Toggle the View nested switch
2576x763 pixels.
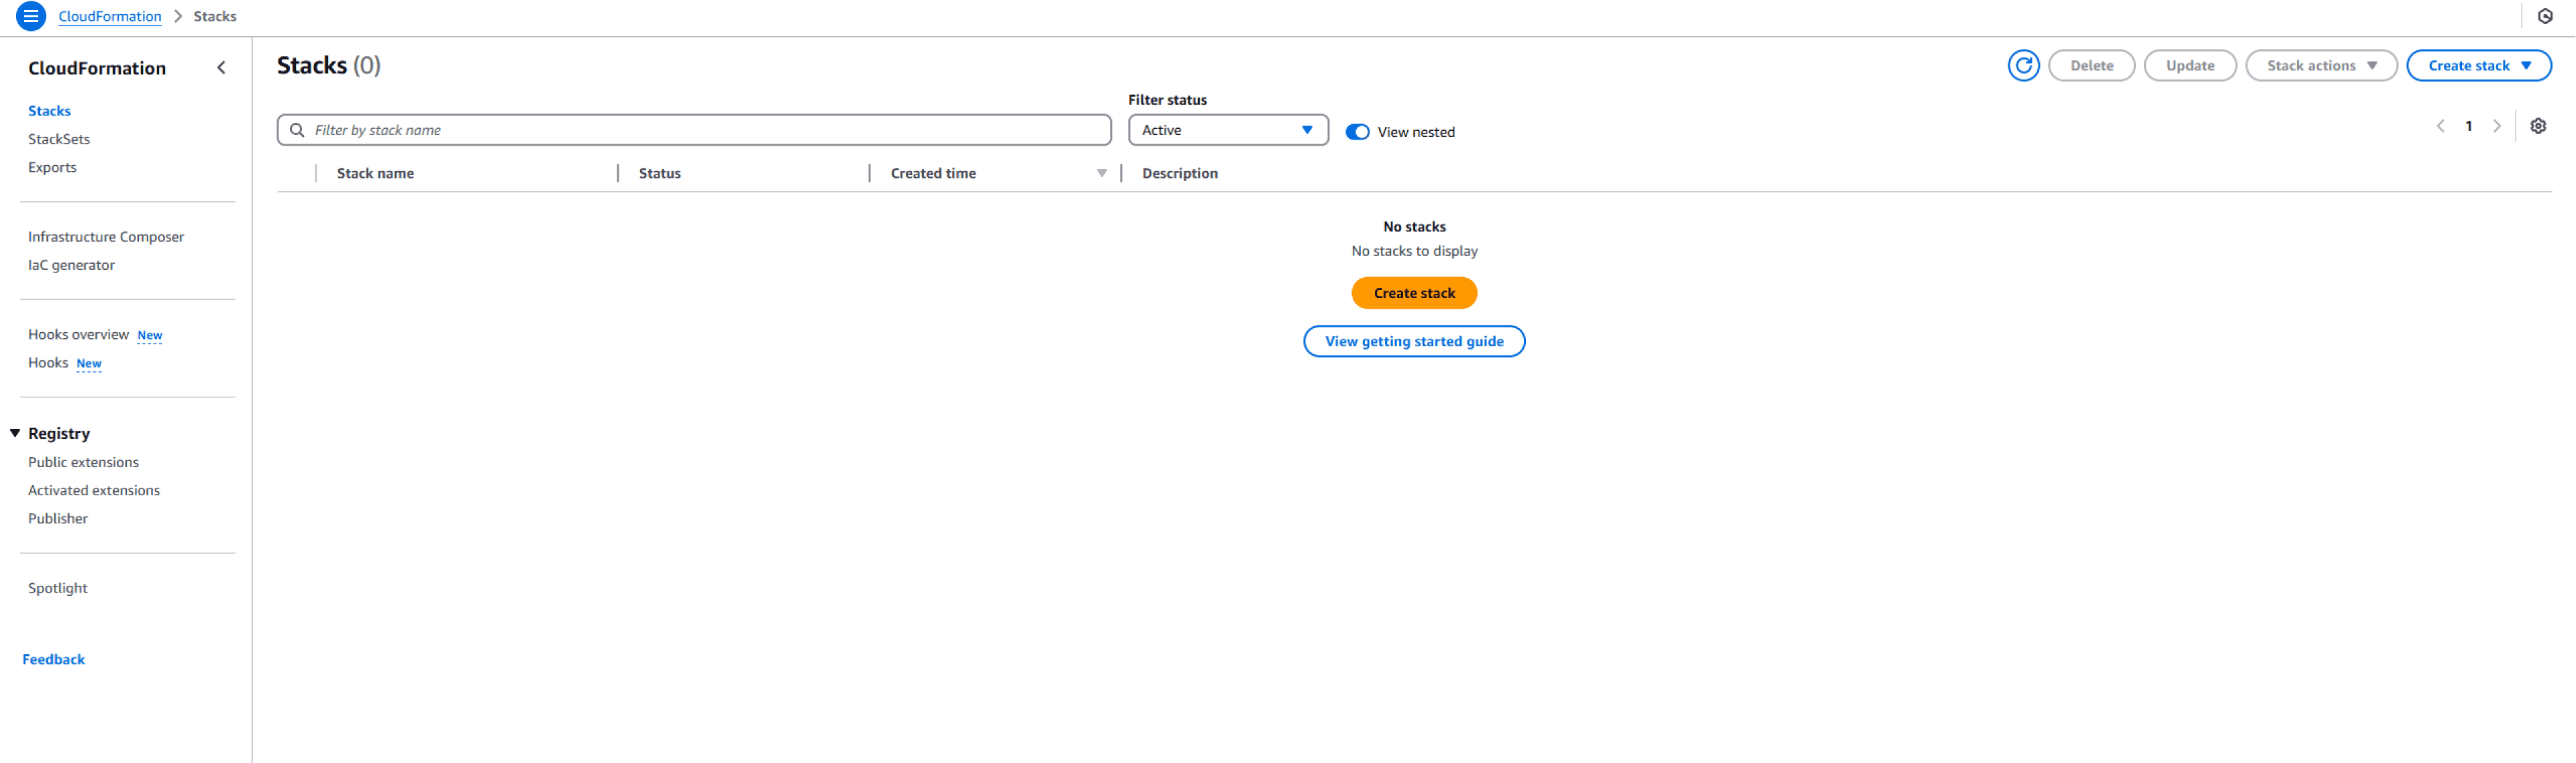click(1356, 132)
